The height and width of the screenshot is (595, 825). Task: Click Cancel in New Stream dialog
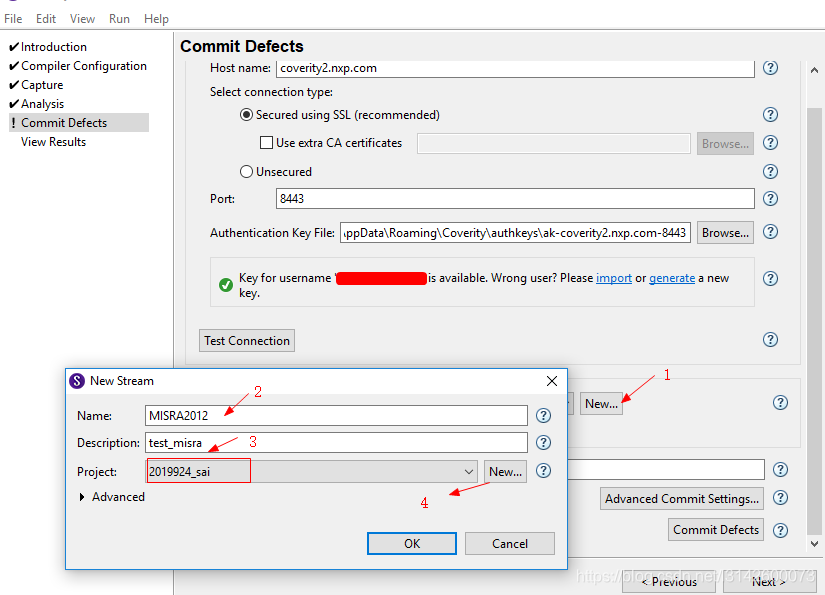510,543
